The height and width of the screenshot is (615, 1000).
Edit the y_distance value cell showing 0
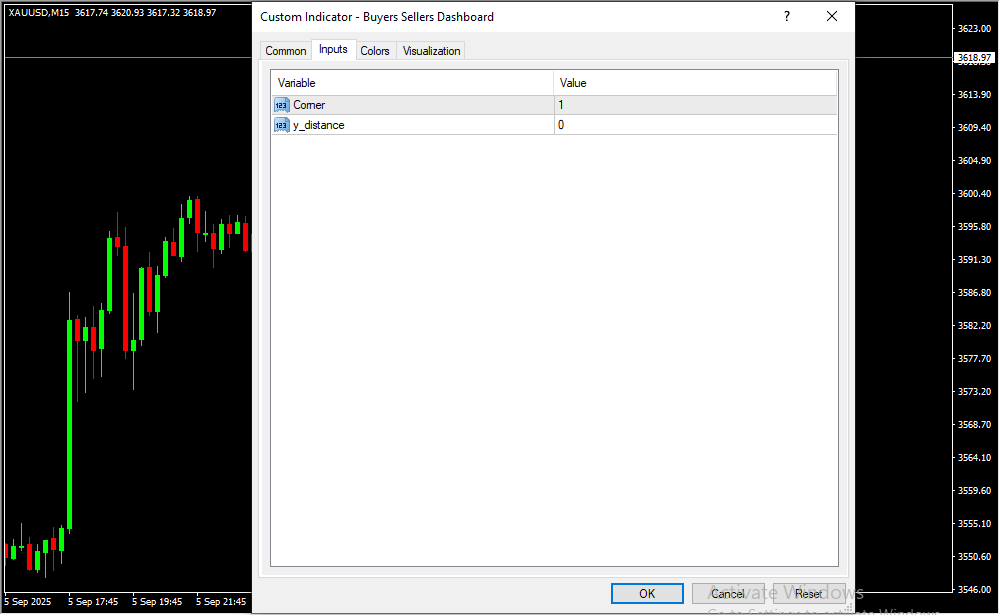coord(695,125)
